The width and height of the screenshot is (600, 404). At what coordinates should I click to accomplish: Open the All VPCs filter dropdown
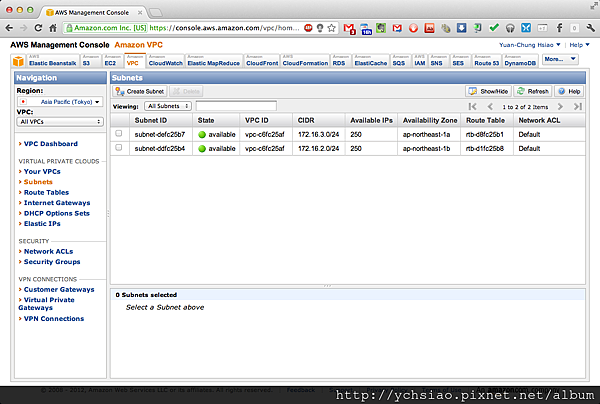[x=60, y=122]
